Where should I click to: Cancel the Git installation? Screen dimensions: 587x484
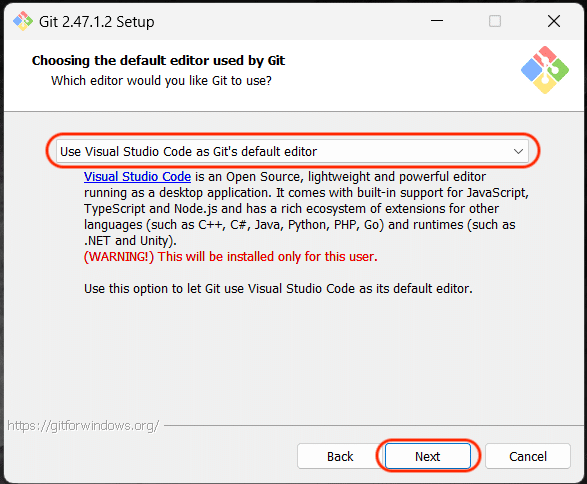pos(528,456)
